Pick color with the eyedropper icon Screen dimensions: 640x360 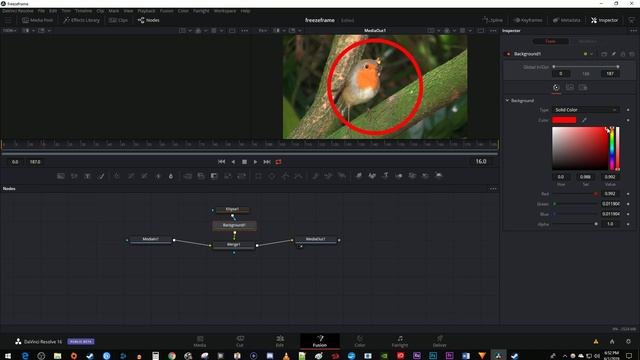click(x=584, y=120)
